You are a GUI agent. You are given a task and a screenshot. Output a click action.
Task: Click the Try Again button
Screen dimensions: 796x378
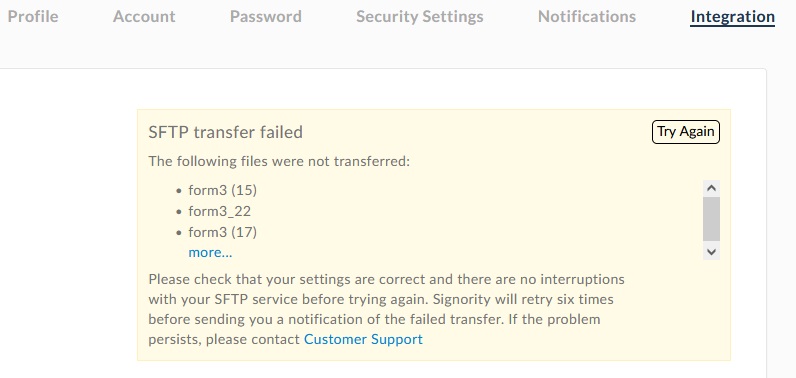point(686,132)
